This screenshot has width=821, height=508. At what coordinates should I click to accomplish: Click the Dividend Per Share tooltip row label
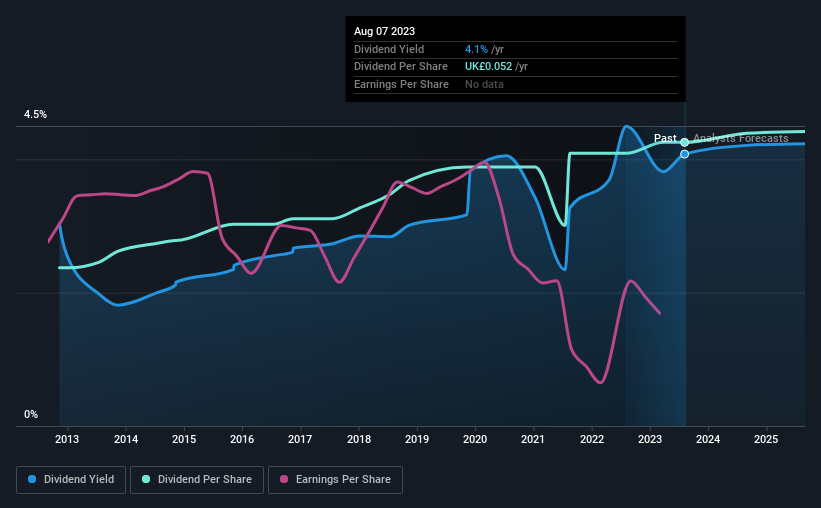401,67
